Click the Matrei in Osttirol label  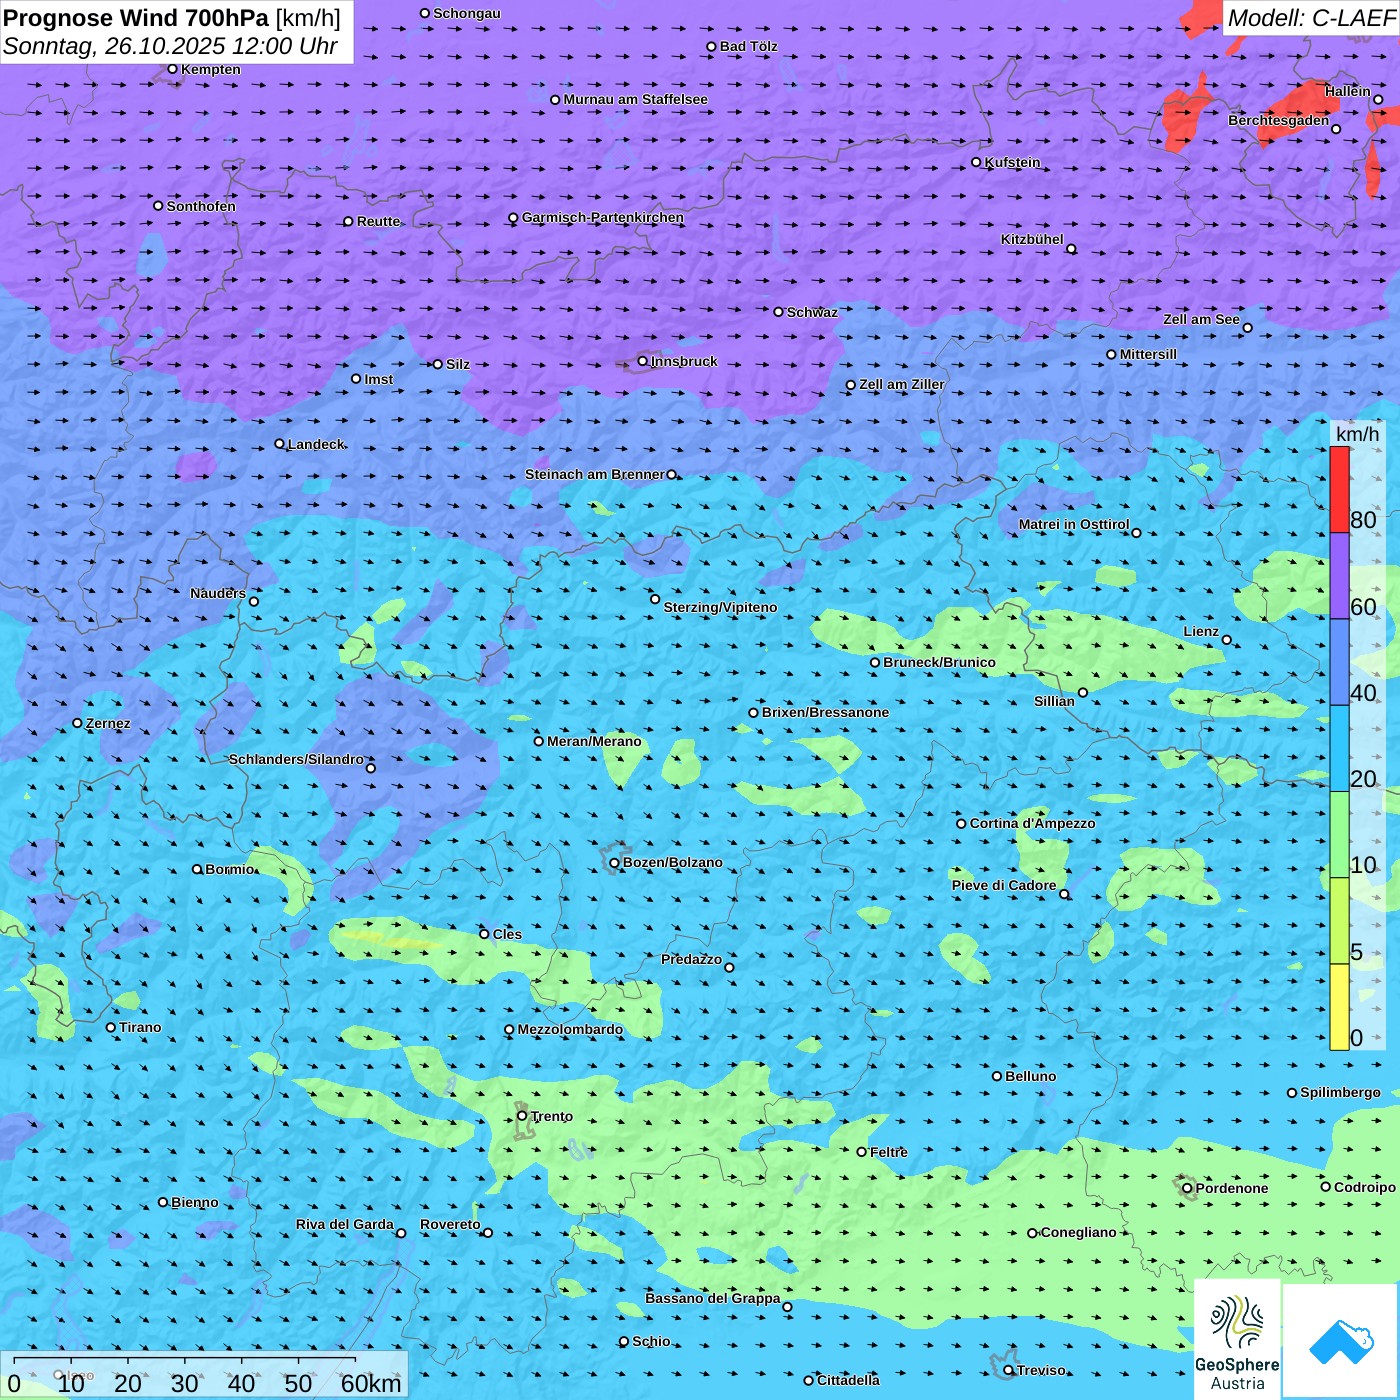pyautogui.click(x=1074, y=524)
